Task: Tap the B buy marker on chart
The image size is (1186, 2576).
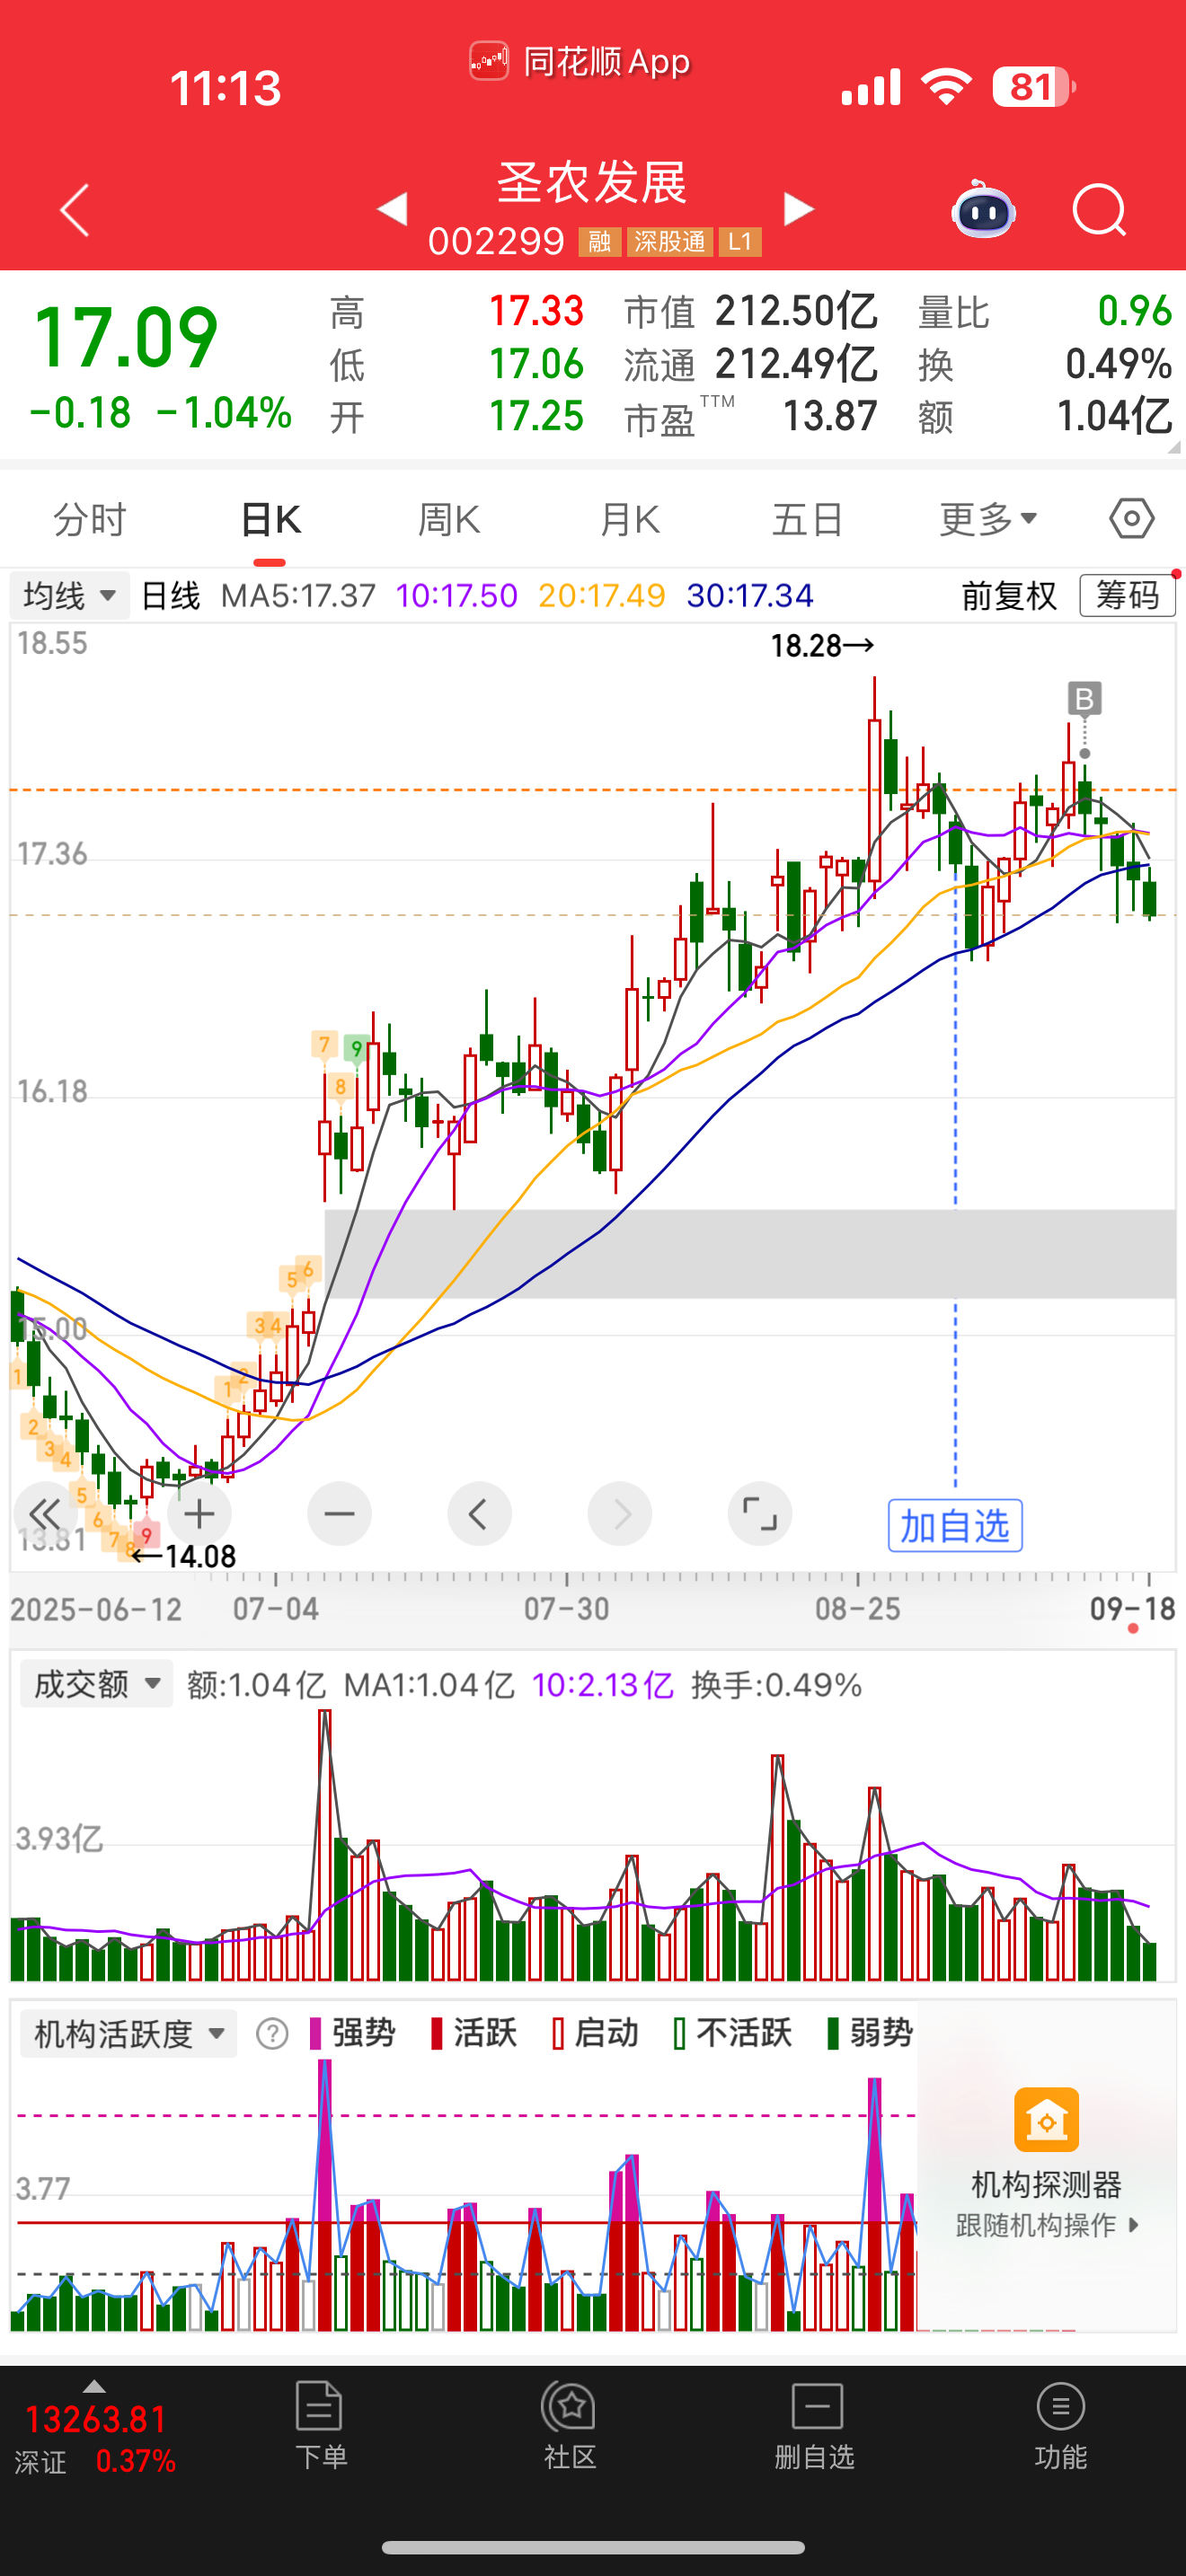Action: coord(1084,698)
